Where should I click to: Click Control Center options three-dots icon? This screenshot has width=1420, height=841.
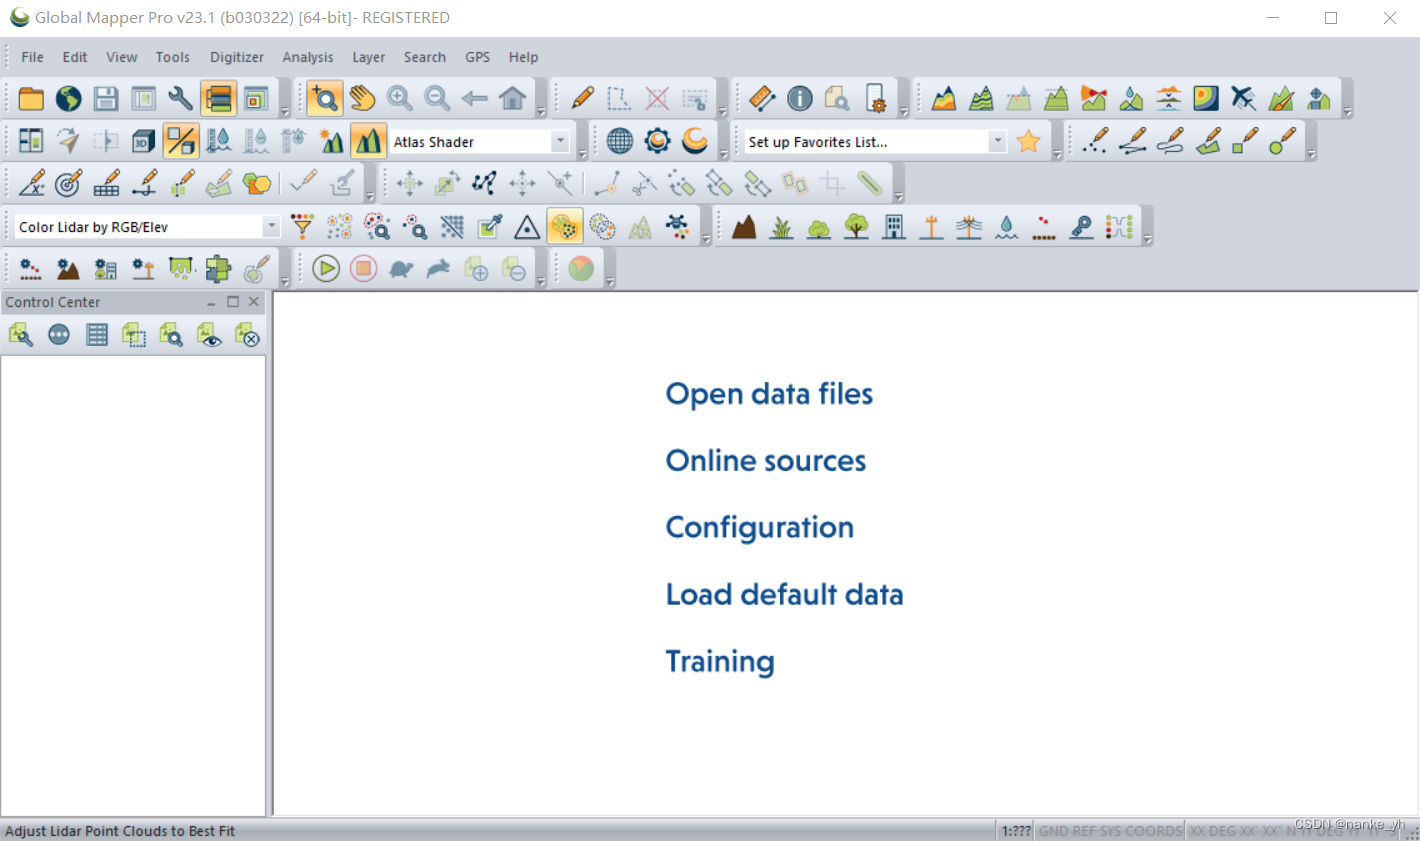[x=59, y=335]
